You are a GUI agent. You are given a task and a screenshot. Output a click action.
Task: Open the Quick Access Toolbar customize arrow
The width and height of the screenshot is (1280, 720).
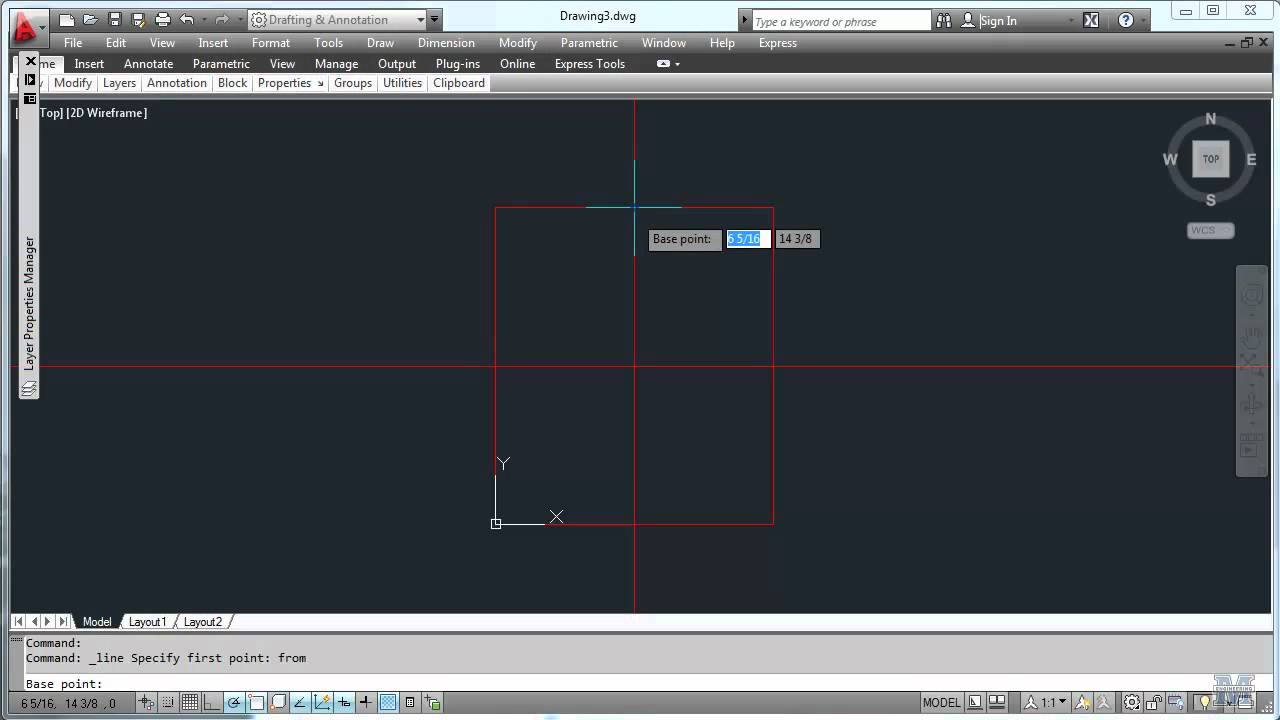pos(434,20)
